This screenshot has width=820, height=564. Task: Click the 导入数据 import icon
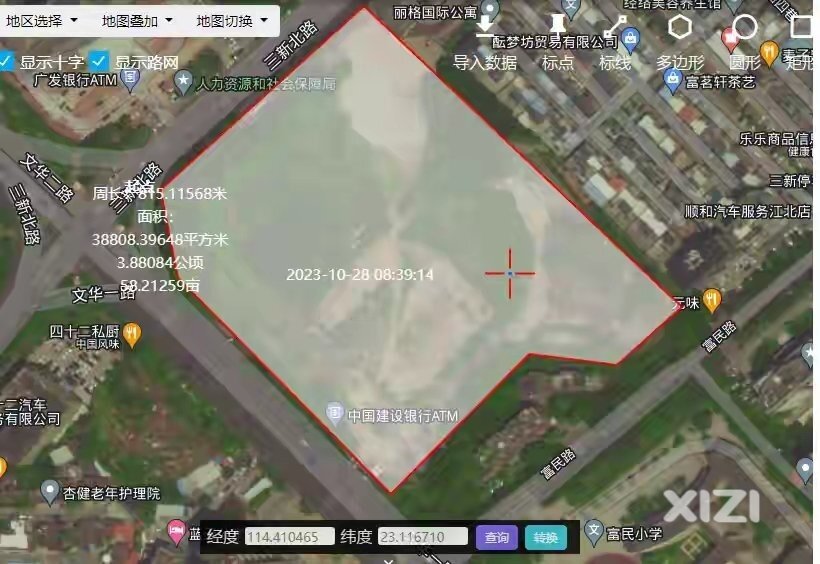(486, 25)
